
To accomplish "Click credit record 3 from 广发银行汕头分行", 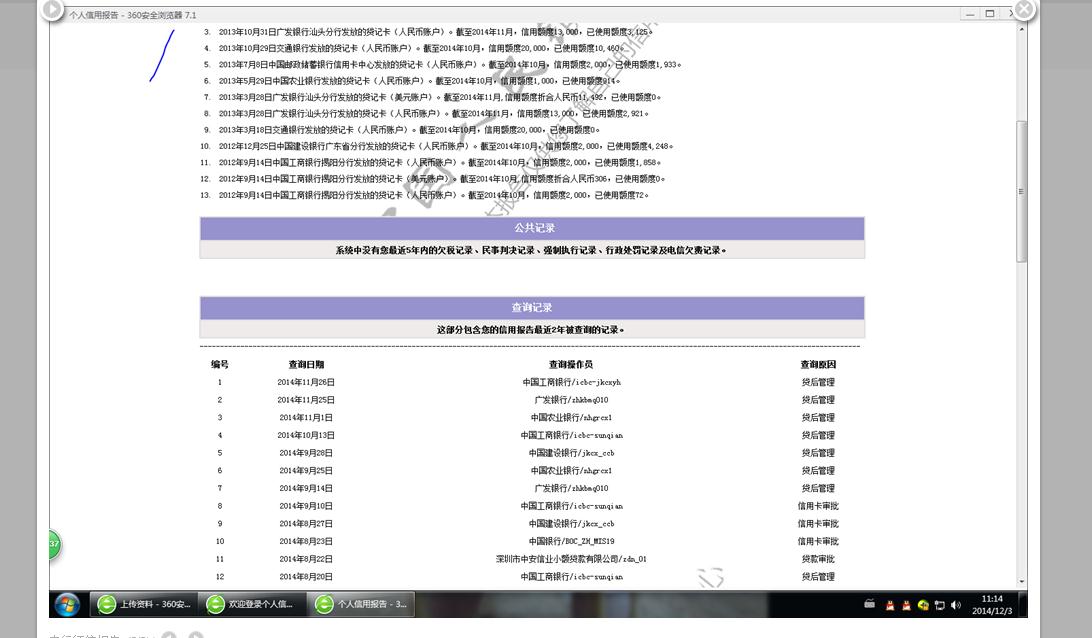I will 435,32.
